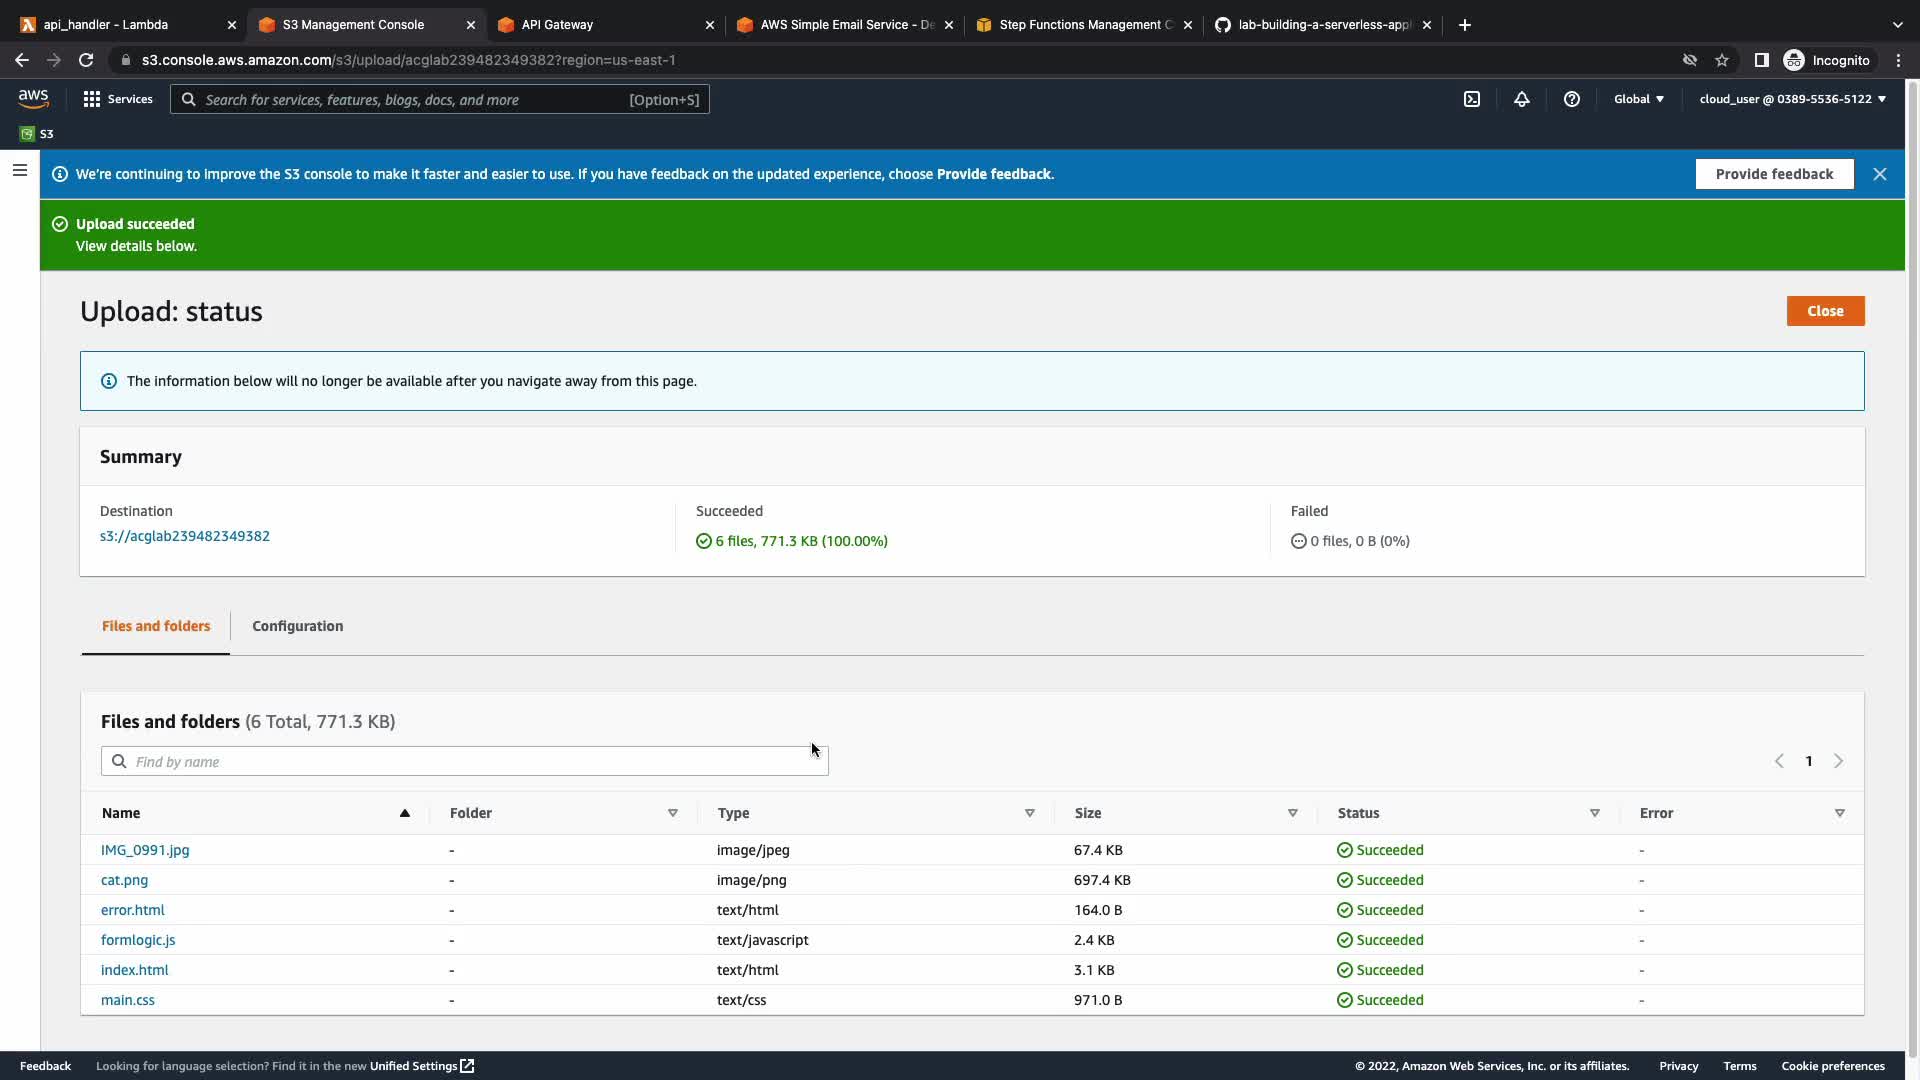Open the index.html file link
This screenshot has height=1080, width=1920.
[x=134, y=970]
